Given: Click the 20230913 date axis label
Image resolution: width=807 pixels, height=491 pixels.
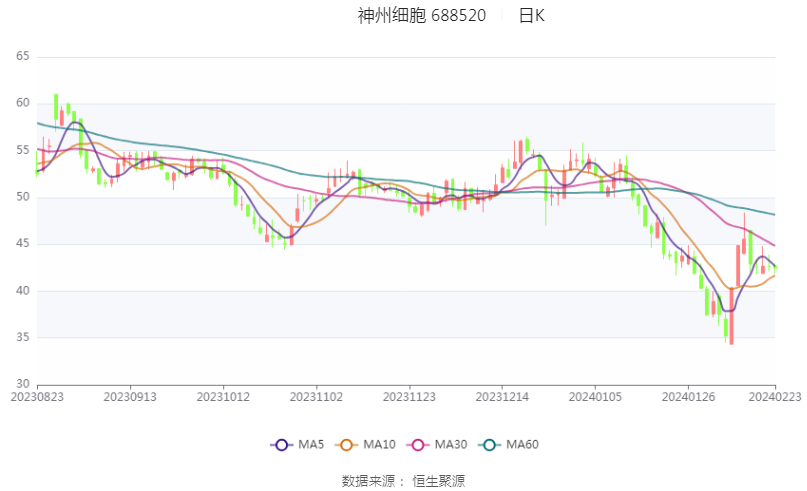Looking at the screenshot, I should (x=130, y=397).
